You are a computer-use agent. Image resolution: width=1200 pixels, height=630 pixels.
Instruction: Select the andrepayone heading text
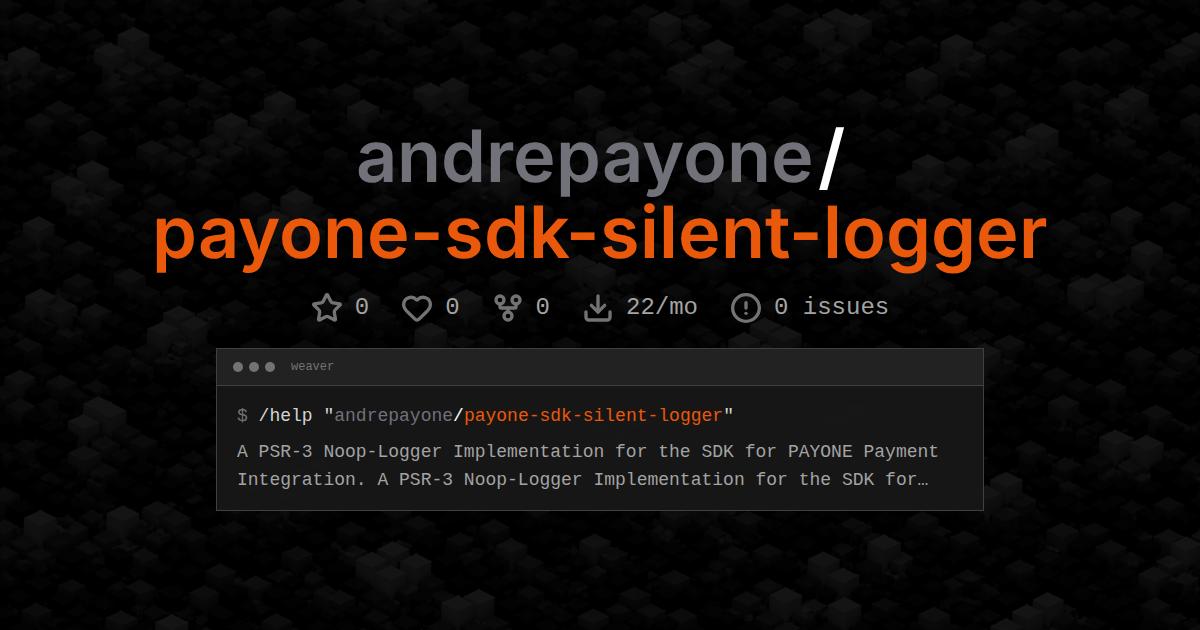click(x=584, y=160)
